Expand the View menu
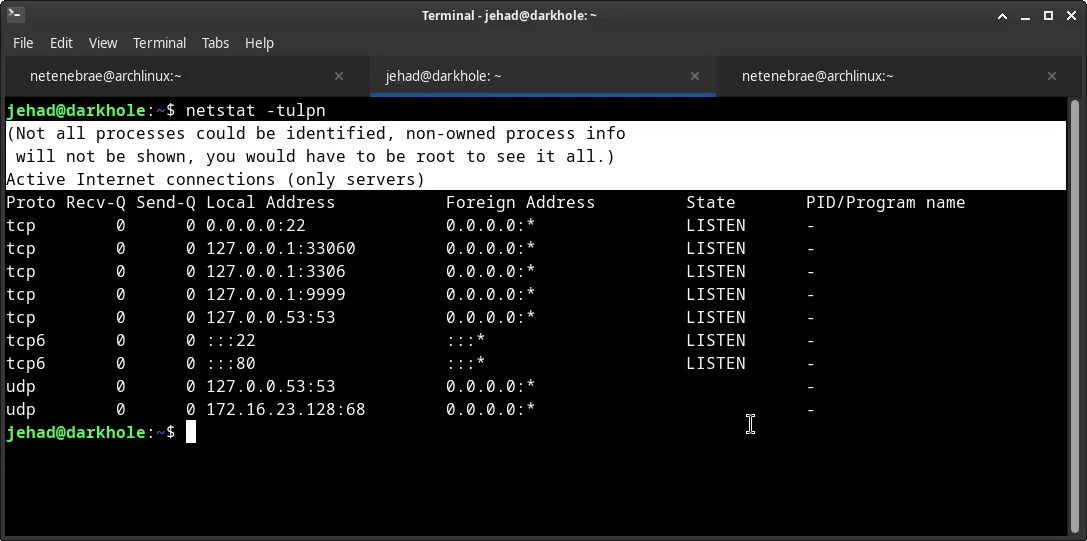Image resolution: width=1087 pixels, height=541 pixels. click(x=103, y=43)
